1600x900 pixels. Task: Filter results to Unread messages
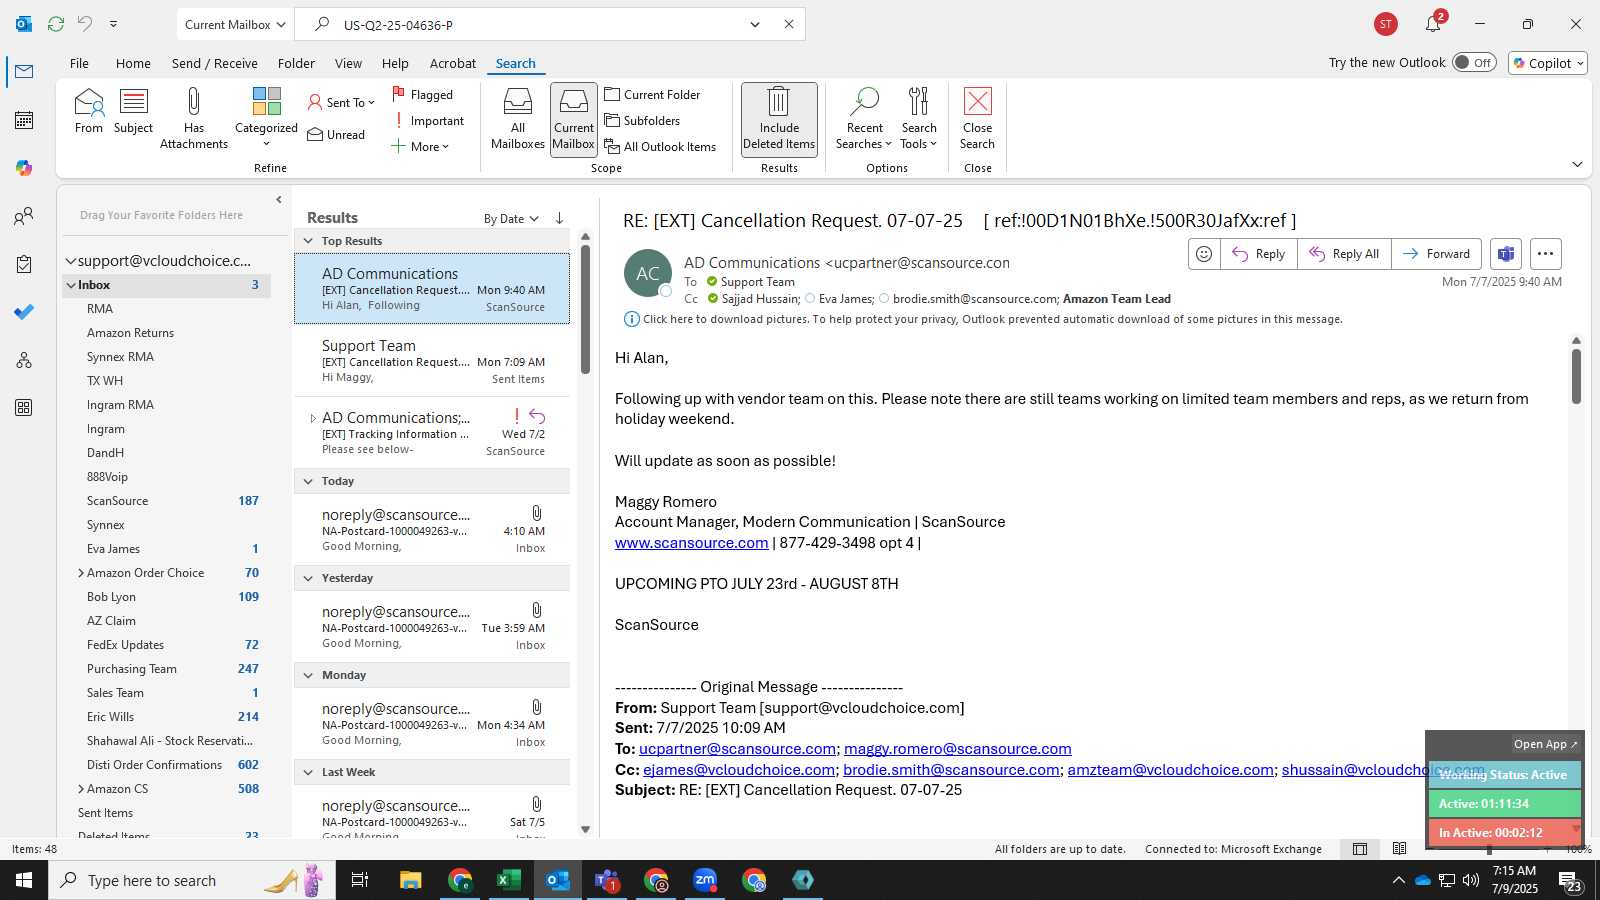click(x=336, y=135)
